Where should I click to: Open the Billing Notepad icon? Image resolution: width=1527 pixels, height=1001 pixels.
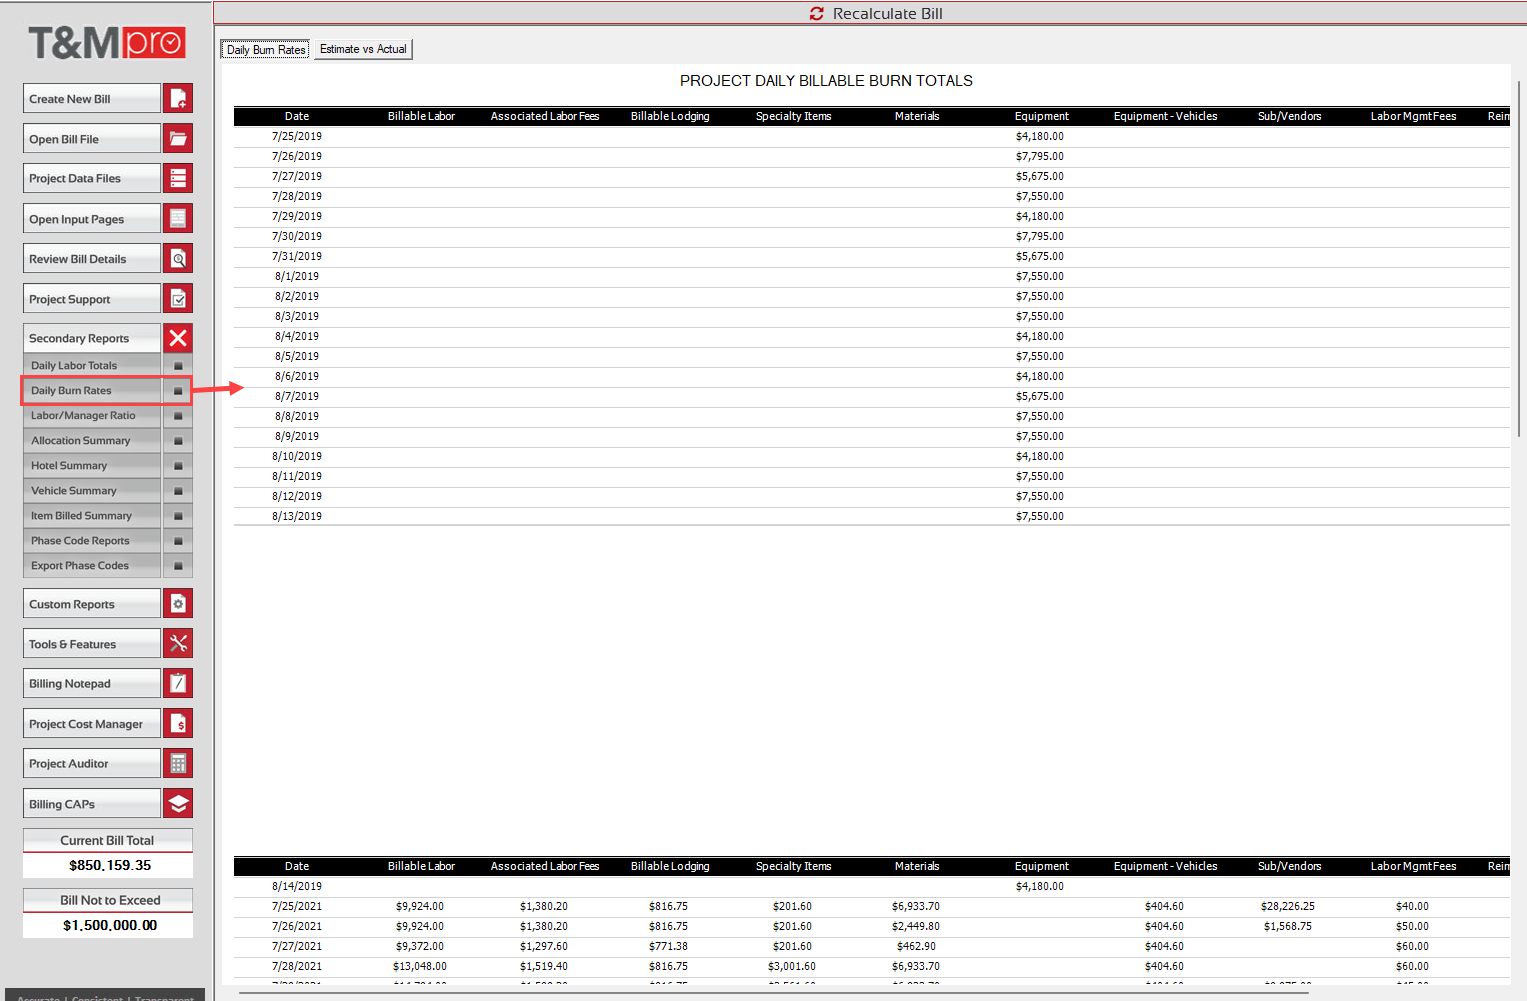178,684
